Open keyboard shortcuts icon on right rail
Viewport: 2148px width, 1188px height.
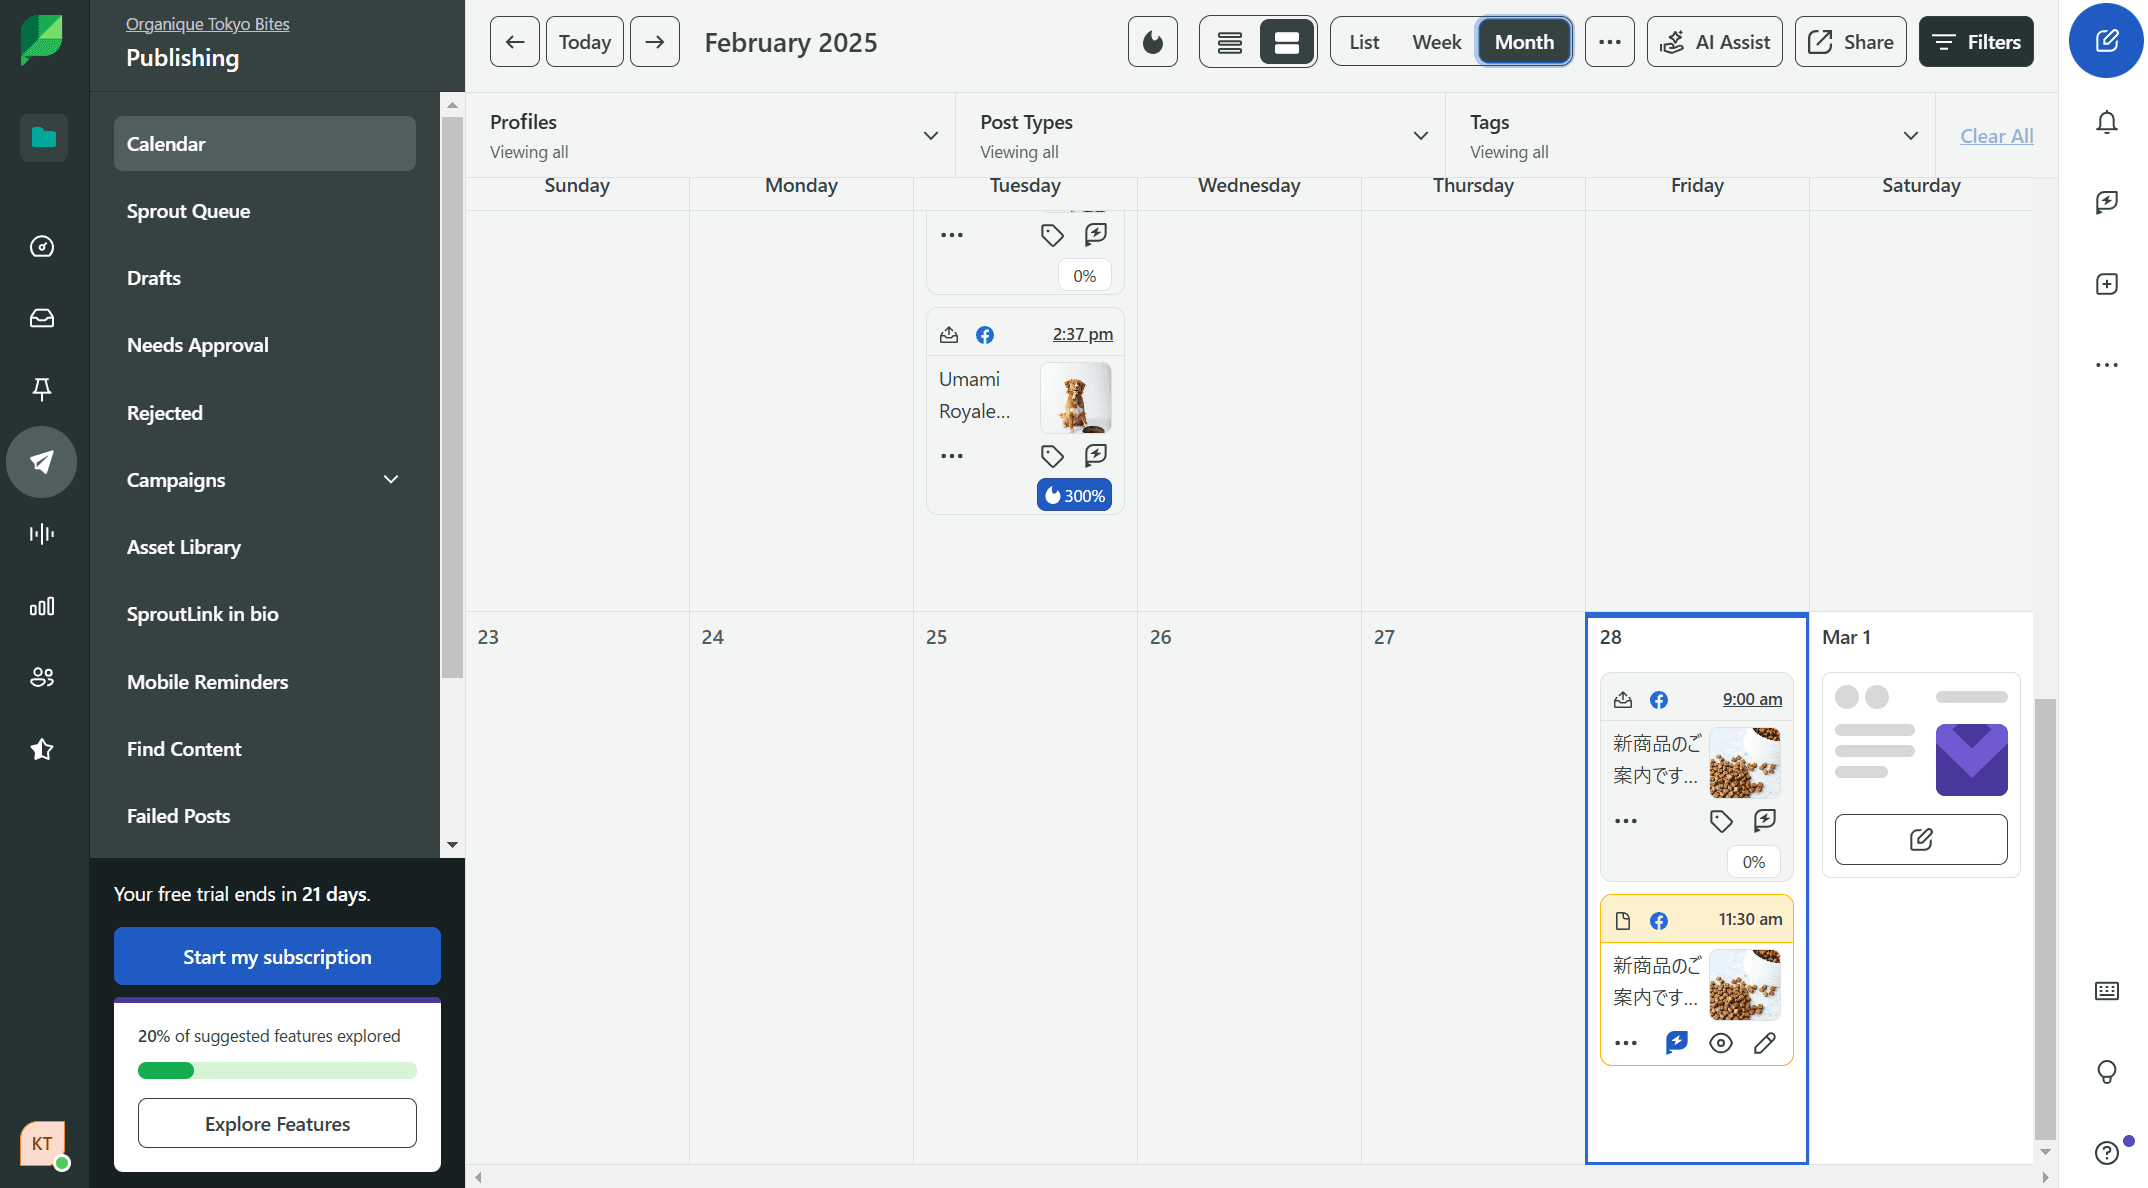2106,991
